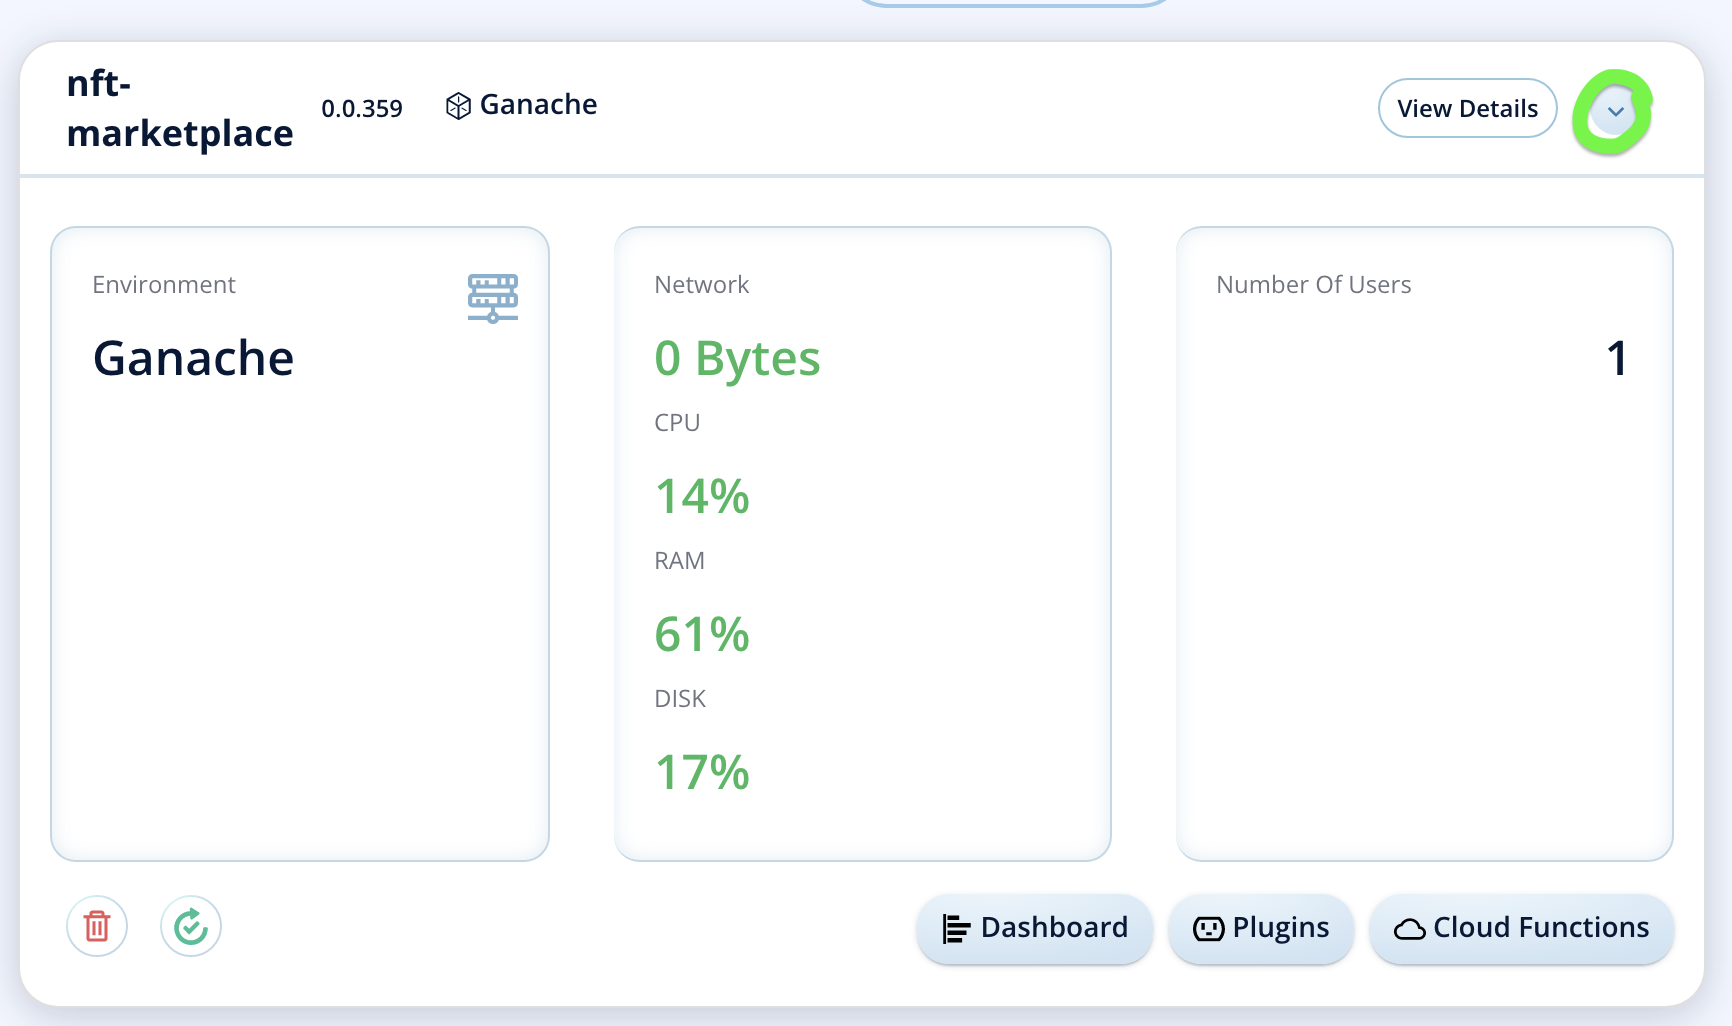Click the server rack icon in Environment card
This screenshot has width=1732, height=1026.
coord(493,298)
